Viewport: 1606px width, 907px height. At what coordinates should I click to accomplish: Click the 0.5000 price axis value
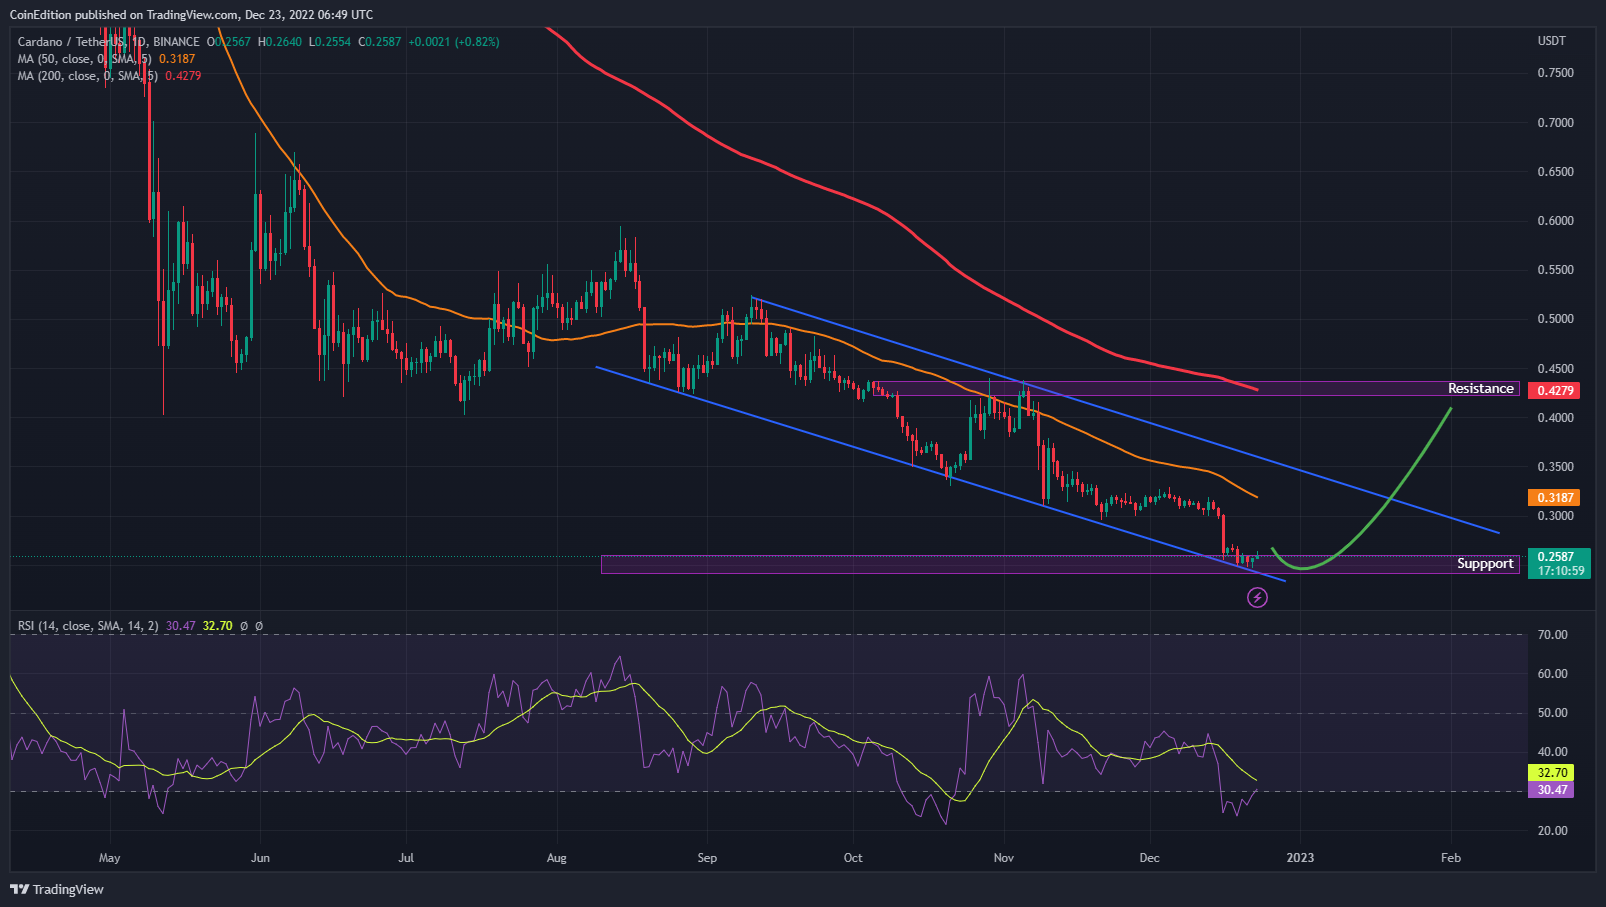click(x=1555, y=319)
